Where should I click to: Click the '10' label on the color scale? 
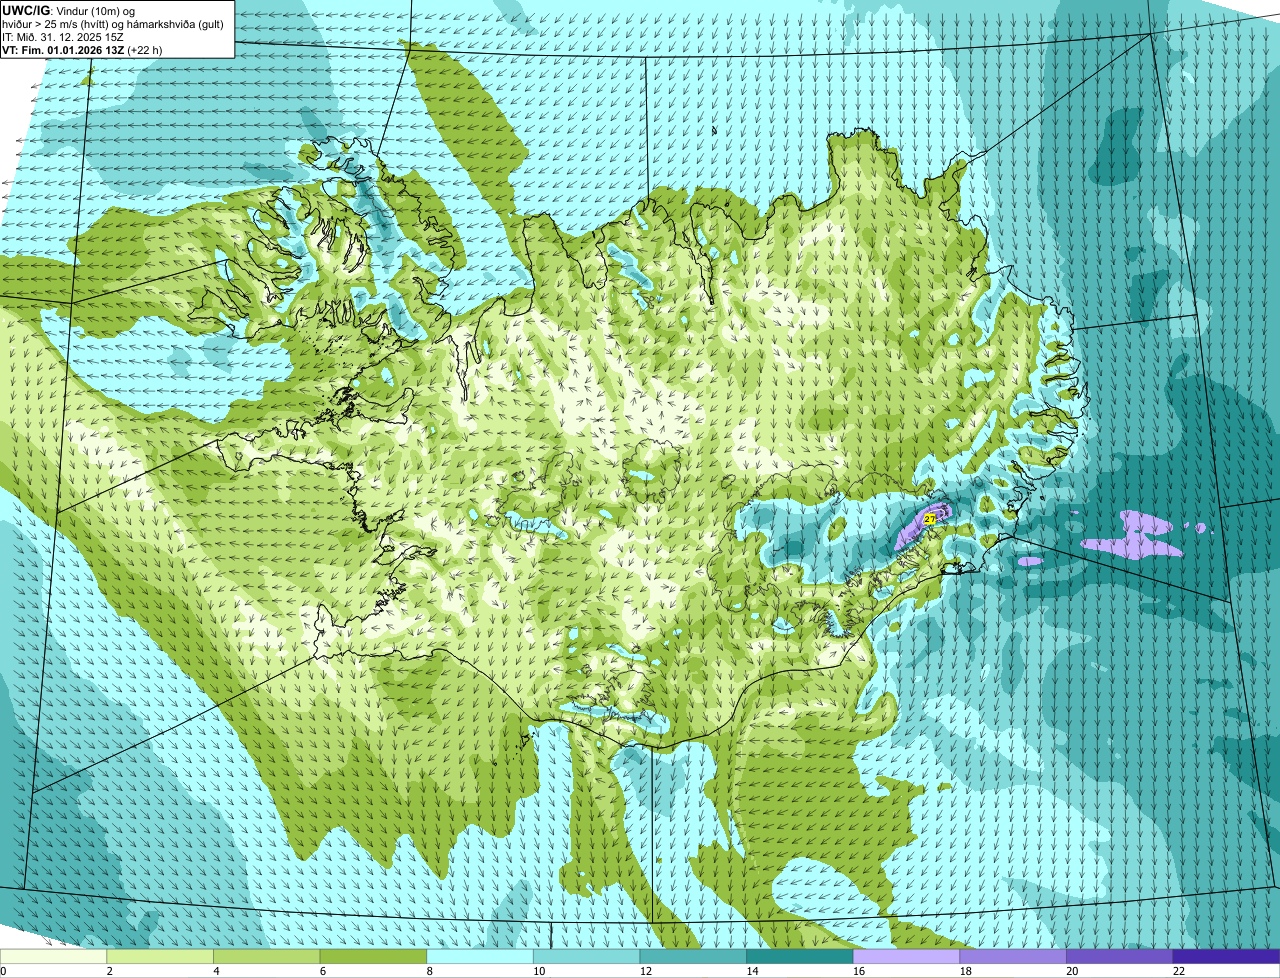tap(538, 971)
